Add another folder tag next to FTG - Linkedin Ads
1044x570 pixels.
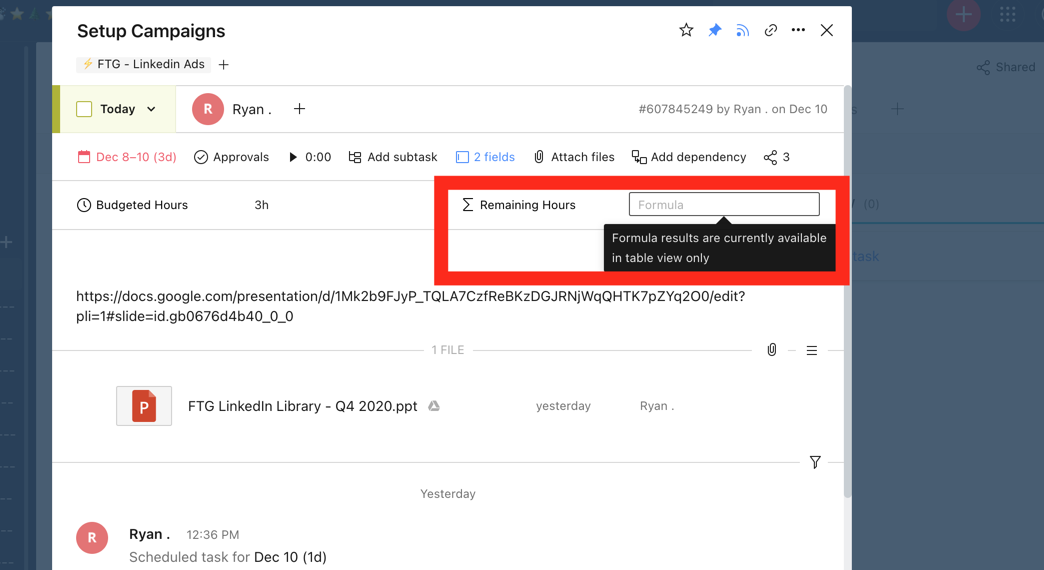[224, 64]
